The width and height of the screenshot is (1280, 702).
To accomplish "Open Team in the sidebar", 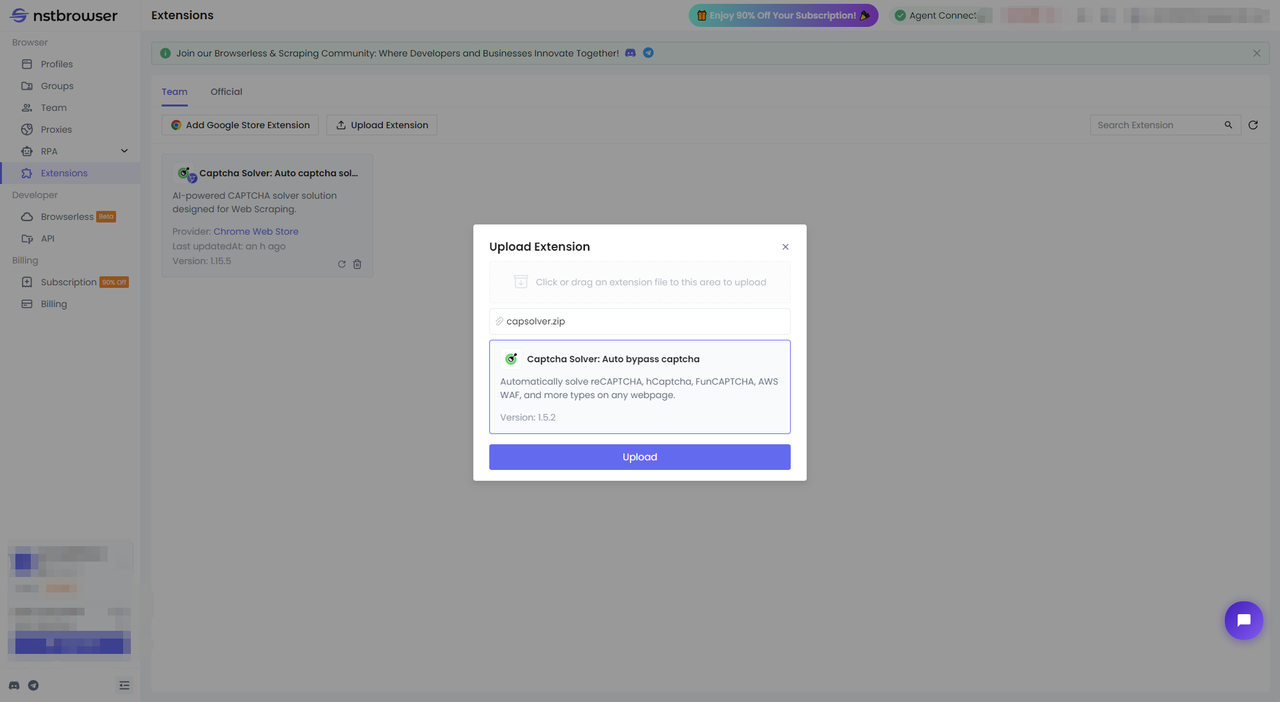I will click(54, 108).
